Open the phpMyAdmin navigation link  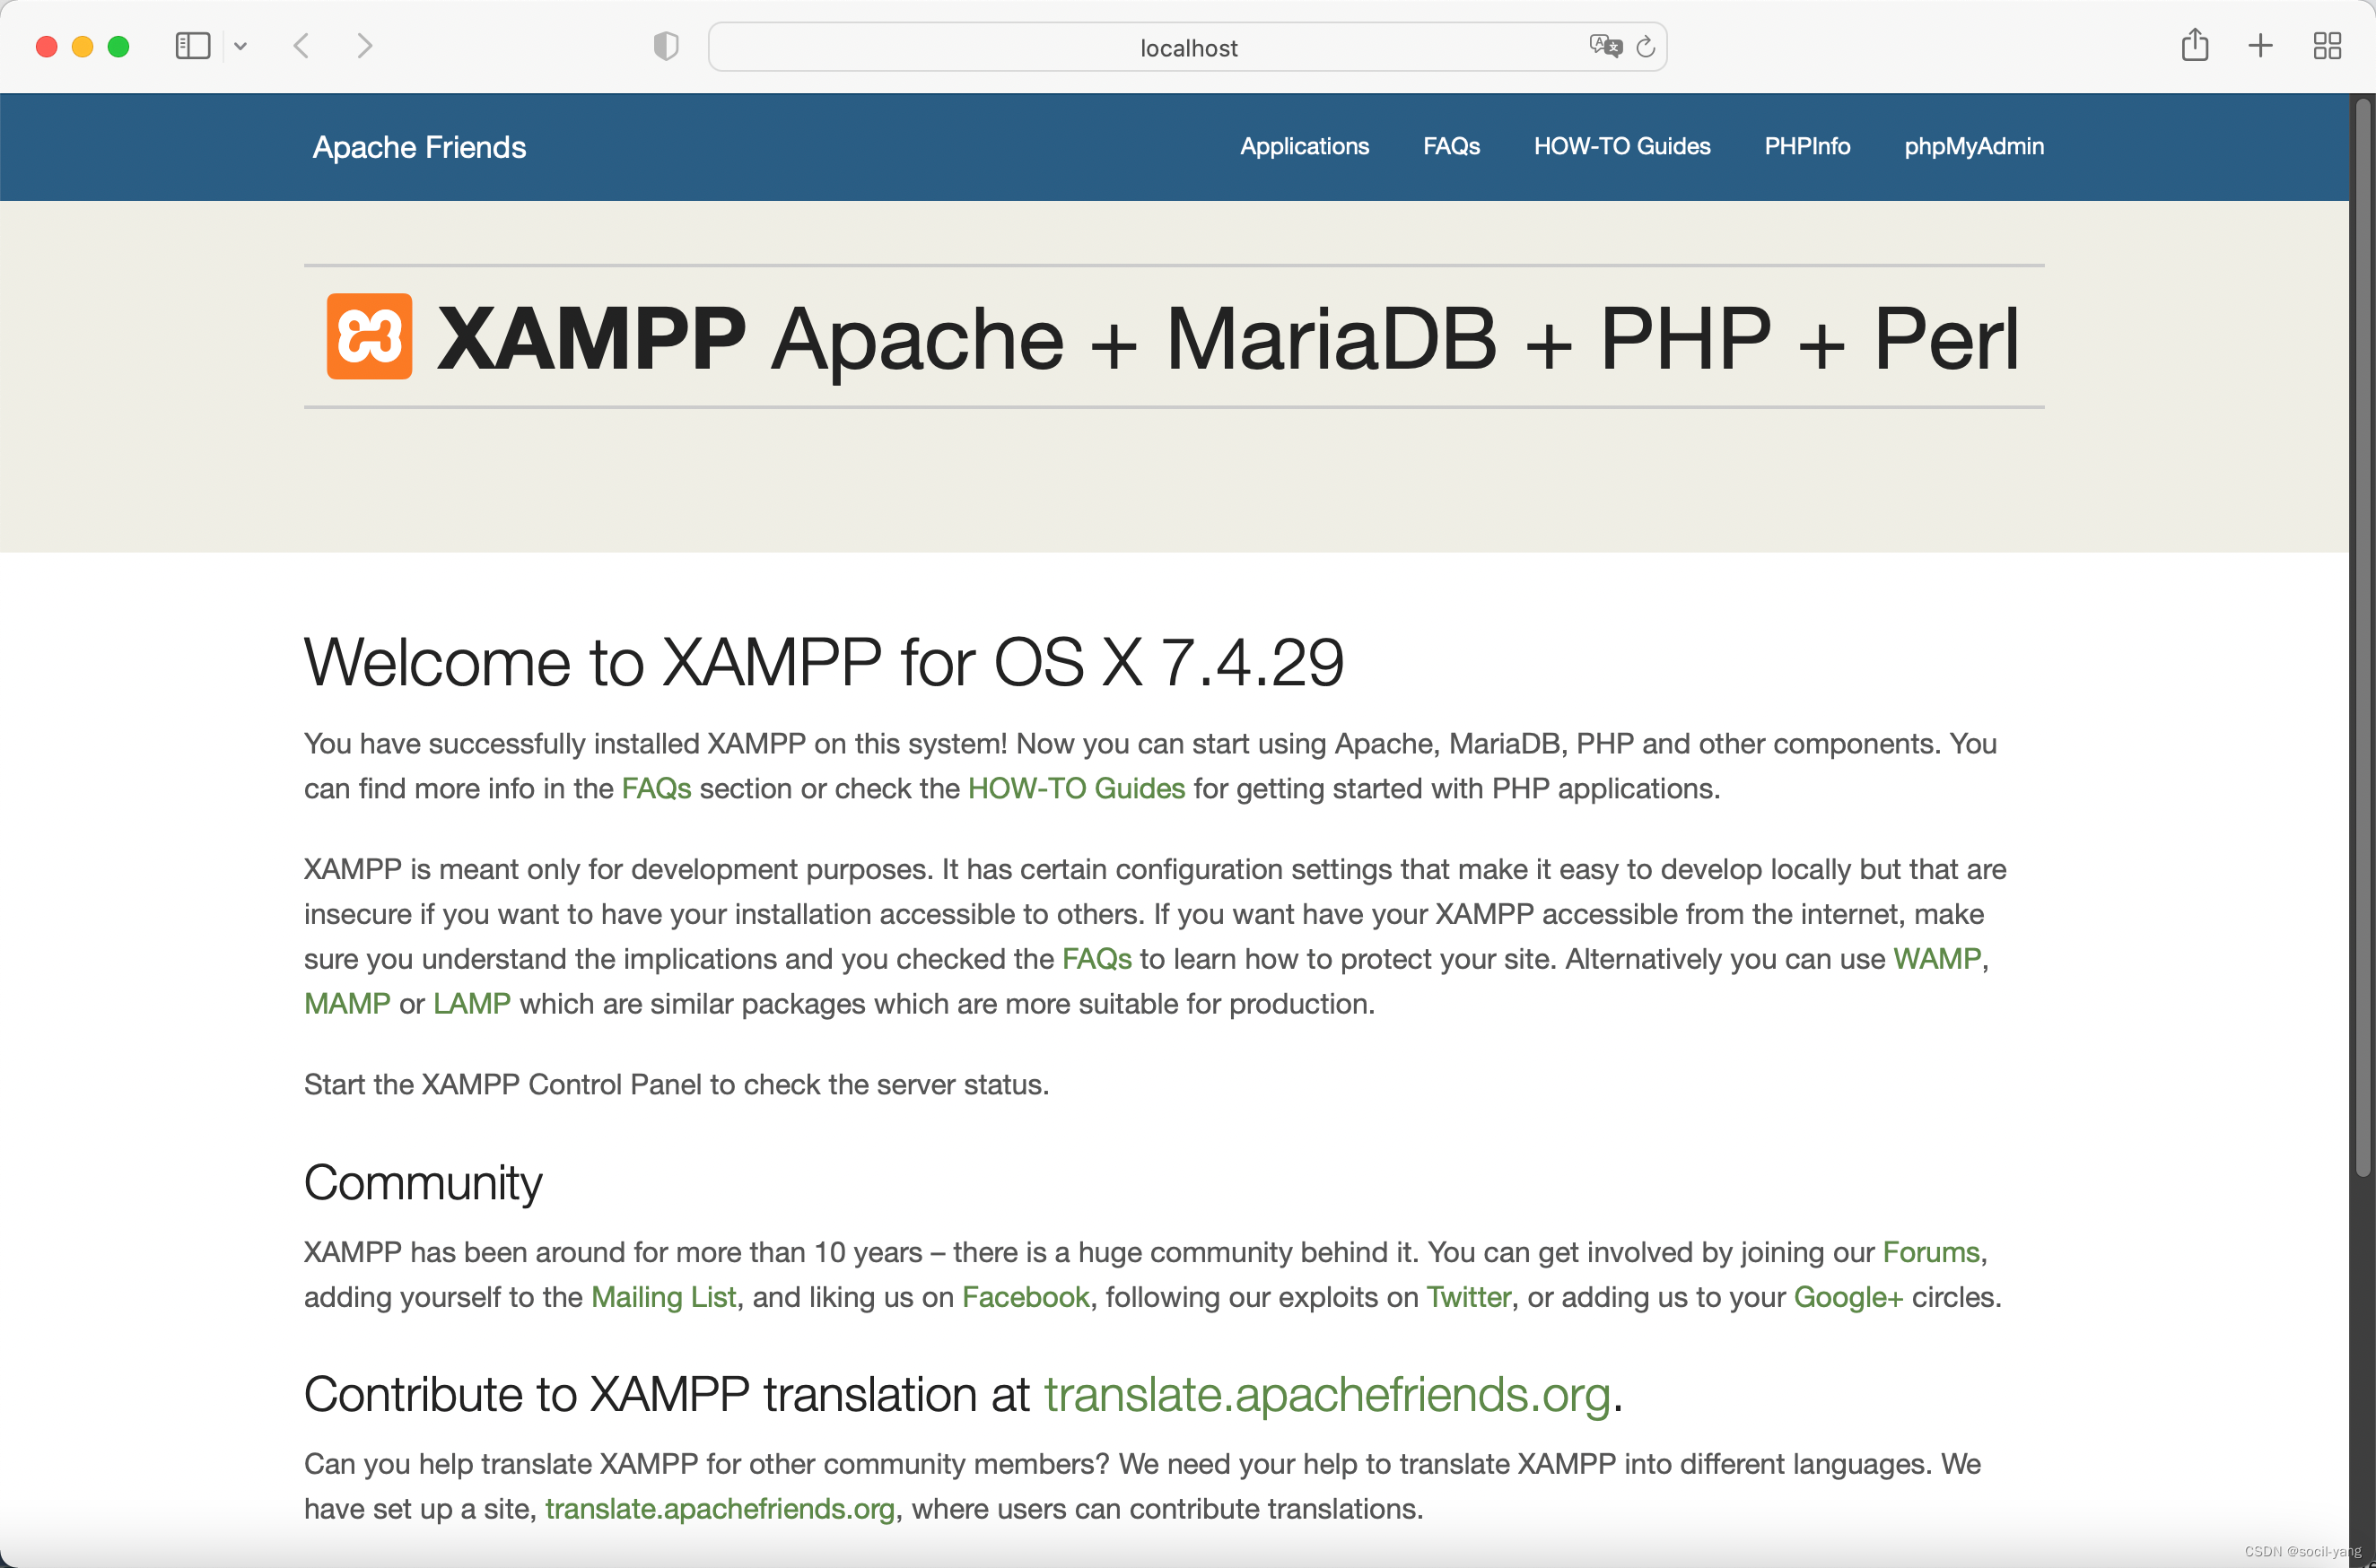click(1973, 146)
